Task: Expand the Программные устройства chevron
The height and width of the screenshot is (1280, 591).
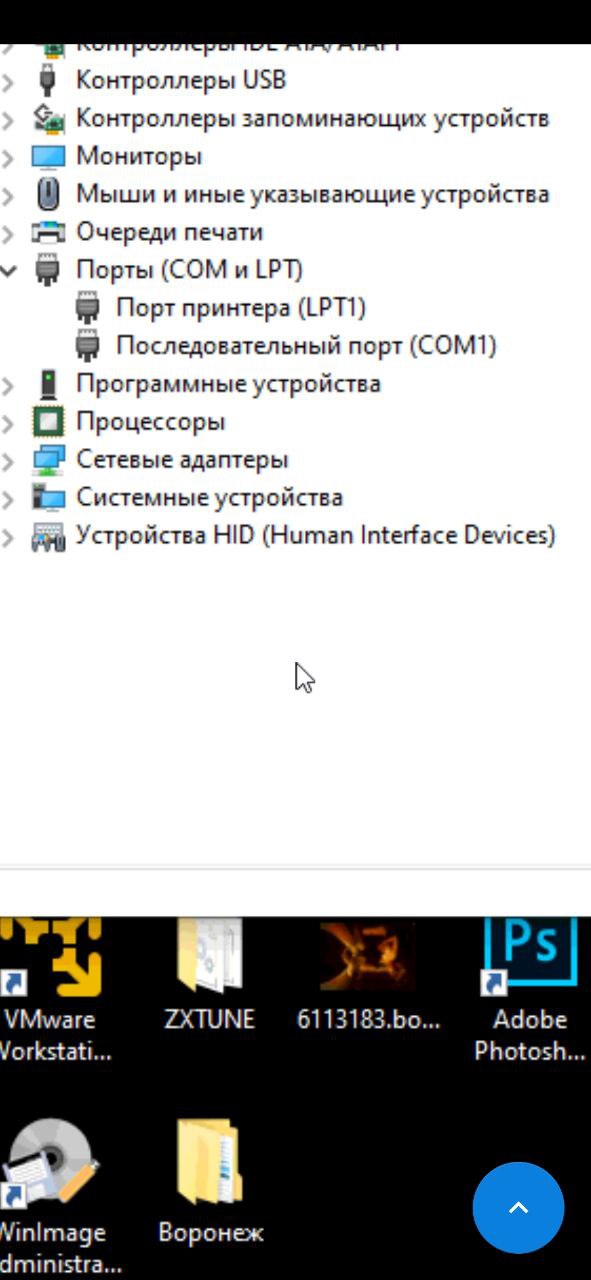Action: pos(8,385)
